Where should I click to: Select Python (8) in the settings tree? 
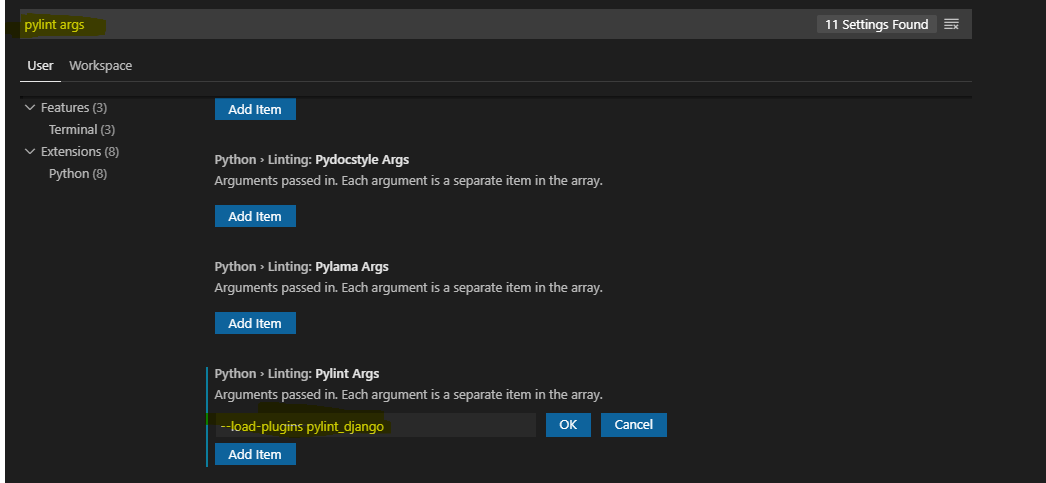point(78,174)
